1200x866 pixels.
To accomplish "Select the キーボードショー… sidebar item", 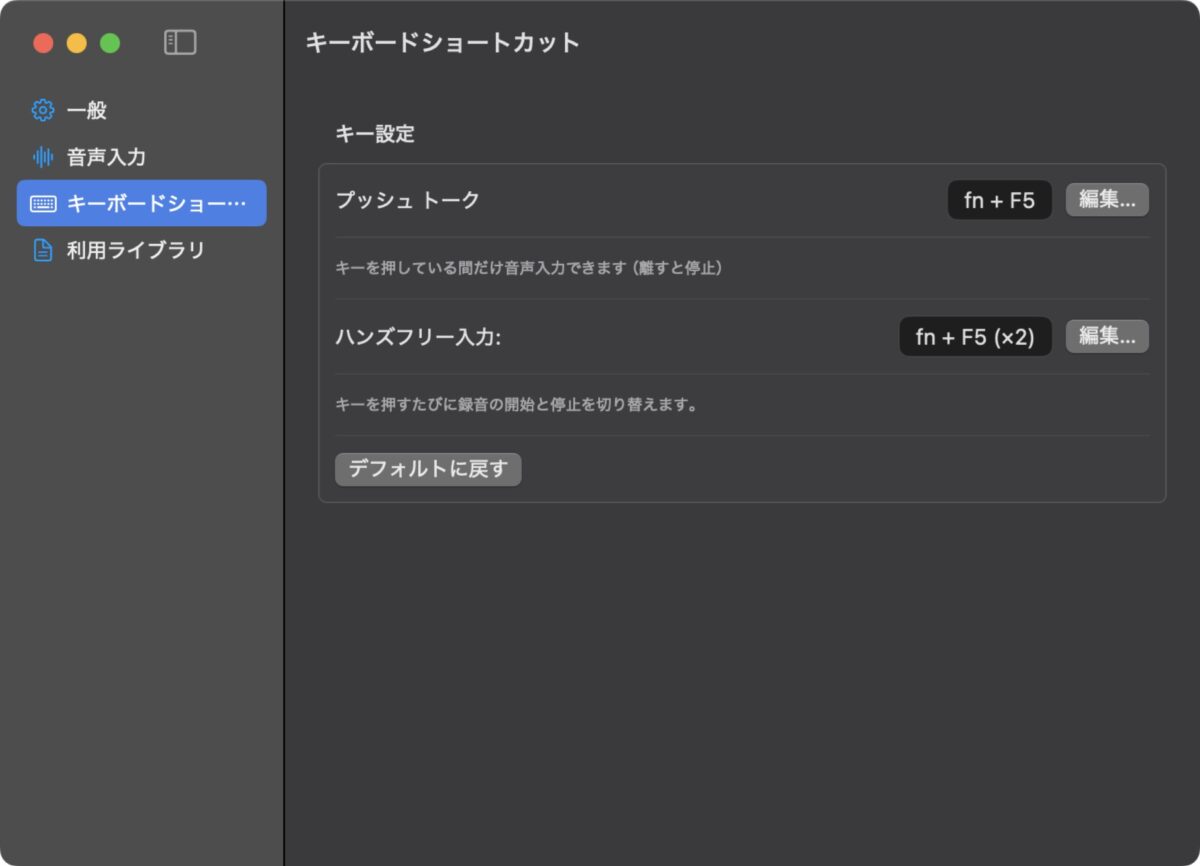I will pos(142,203).
